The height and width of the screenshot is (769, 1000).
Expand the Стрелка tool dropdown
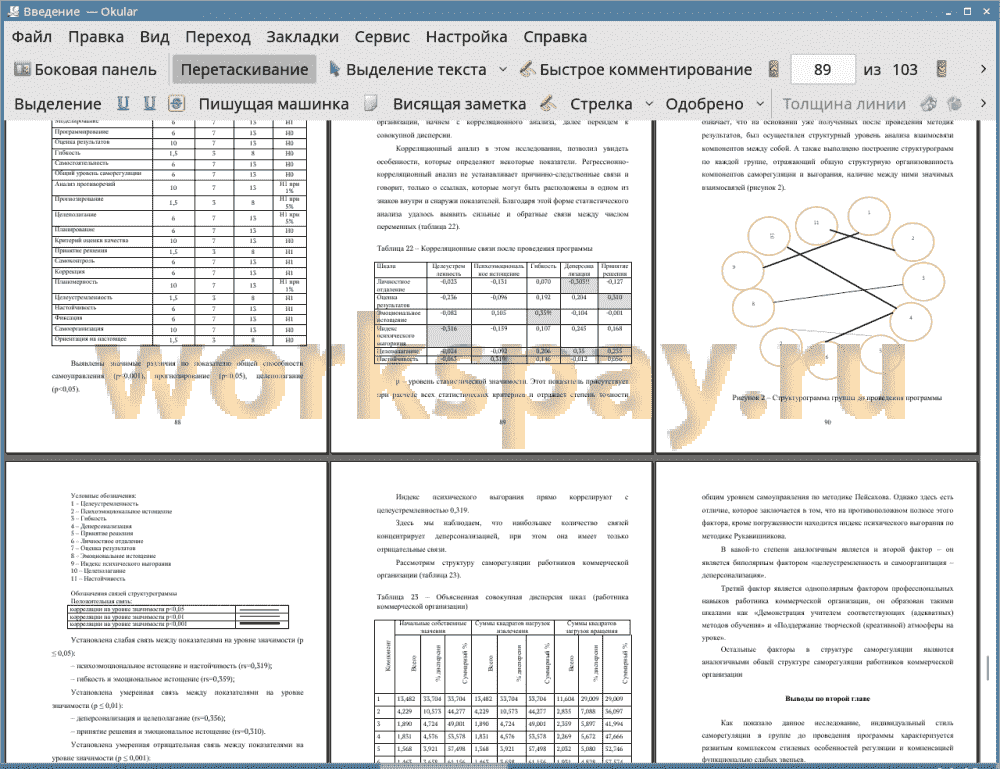coord(649,104)
